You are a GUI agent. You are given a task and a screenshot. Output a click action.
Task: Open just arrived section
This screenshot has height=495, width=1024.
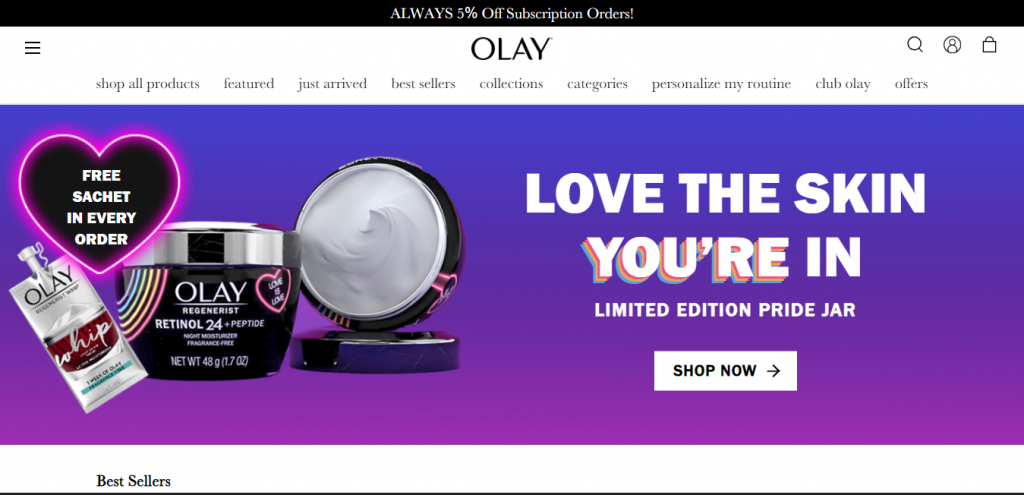(332, 84)
